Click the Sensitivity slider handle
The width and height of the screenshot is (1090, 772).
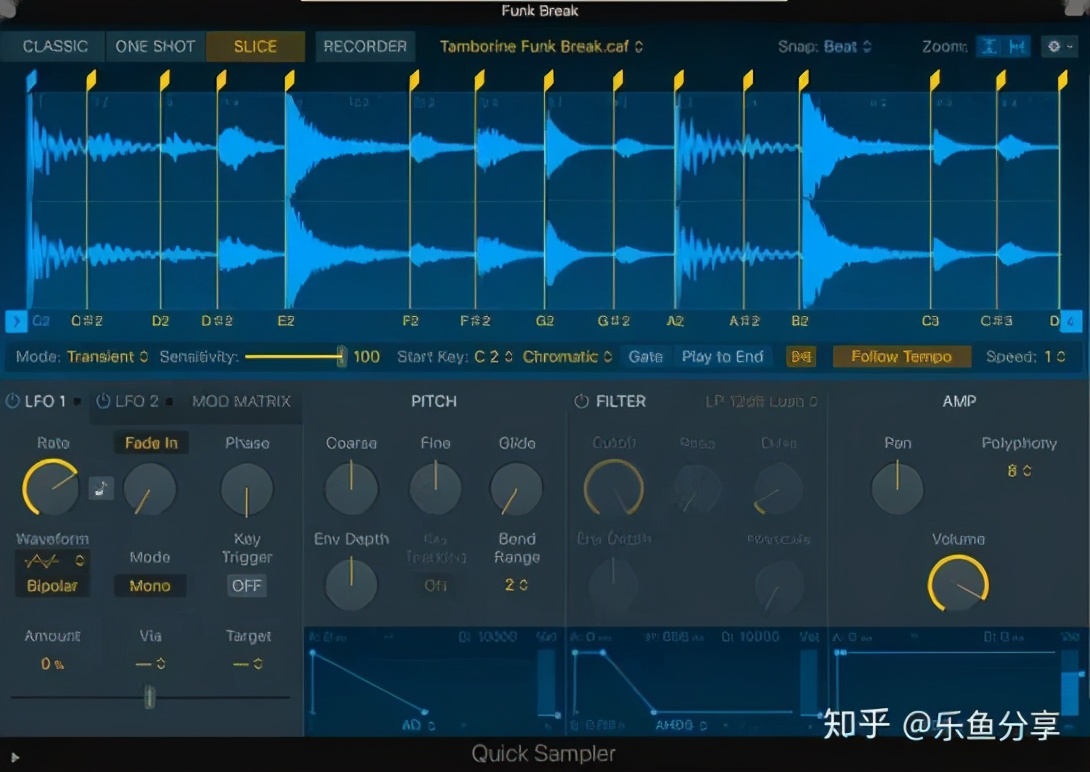341,357
